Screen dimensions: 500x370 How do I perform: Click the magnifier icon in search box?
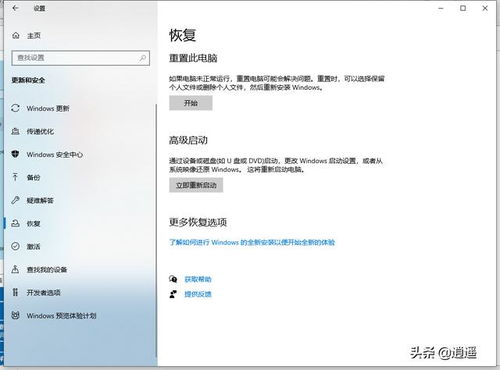pos(143,58)
